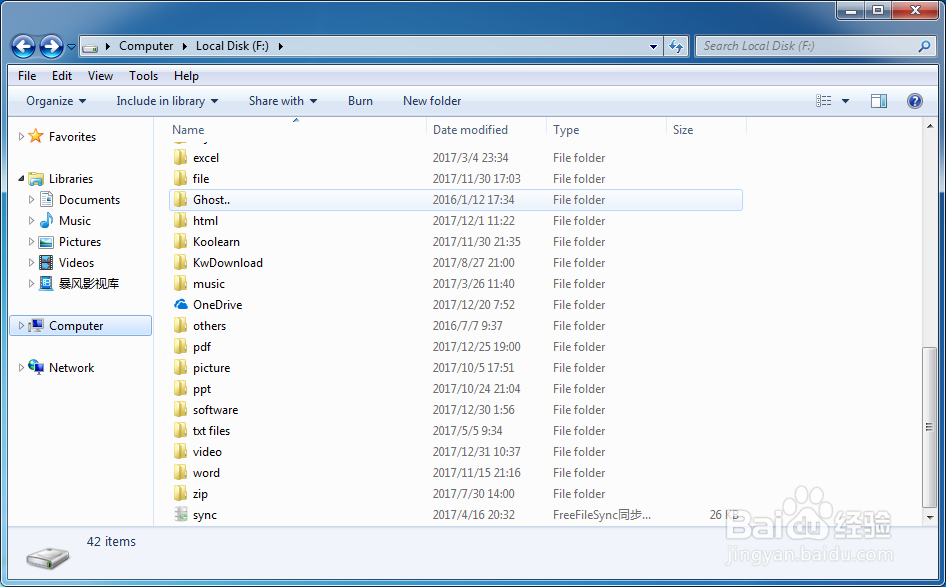The width and height of the screenshot is (946, 587).
Task: Select the pdf folder icon
Action: click(180, 347)
